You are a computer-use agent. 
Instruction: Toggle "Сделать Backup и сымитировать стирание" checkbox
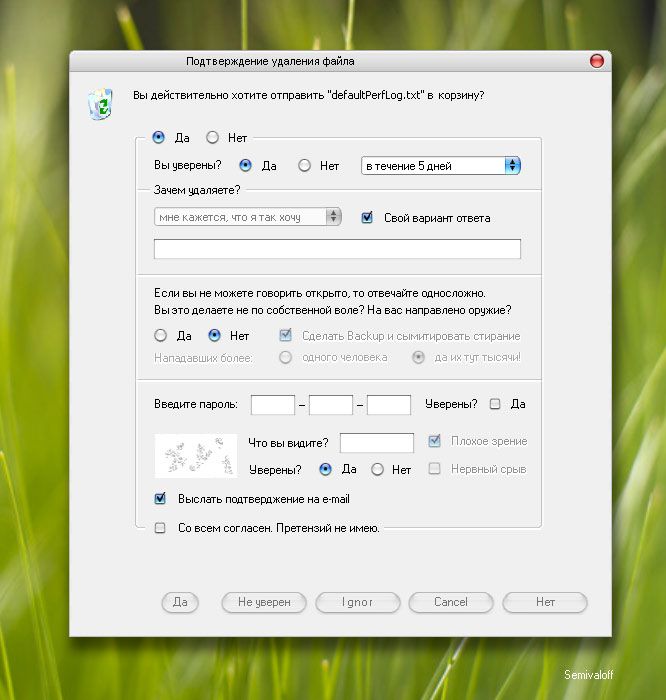[x=285, y=335]
